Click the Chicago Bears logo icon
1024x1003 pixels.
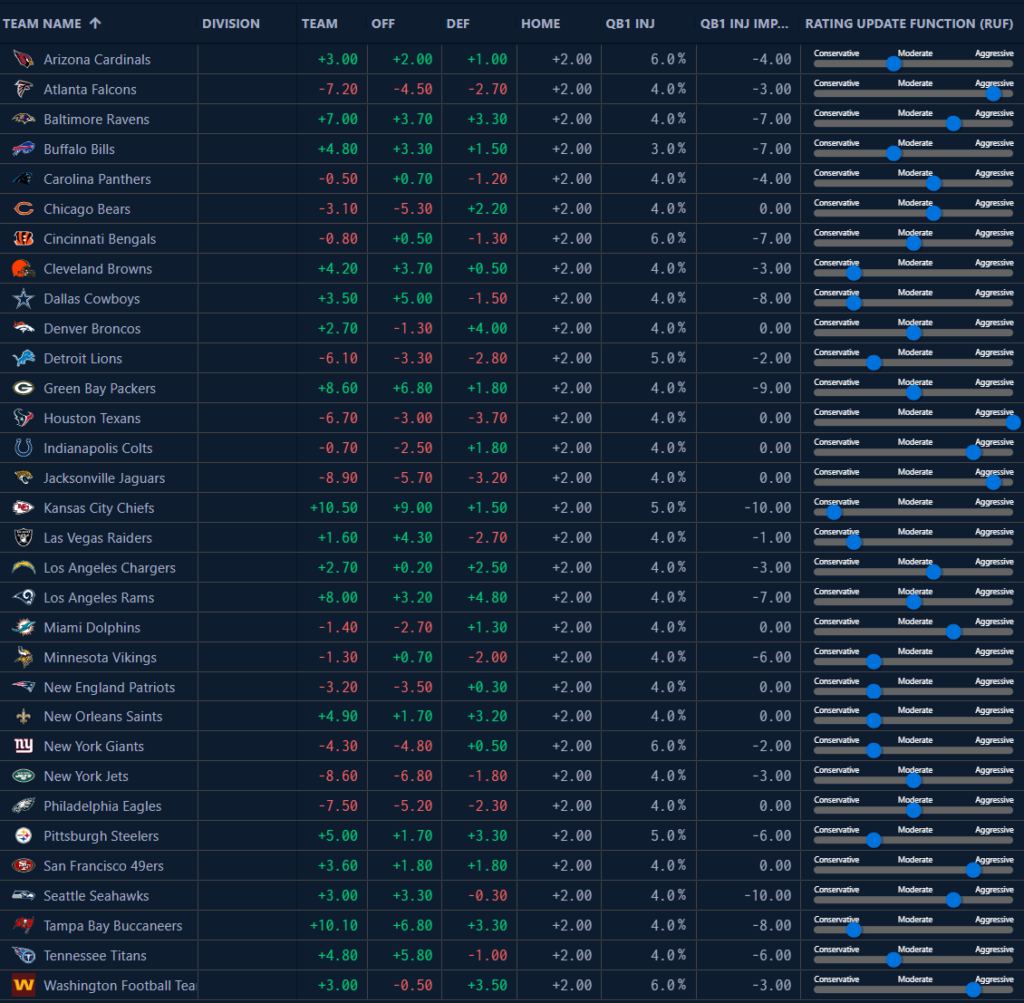tap(24, 209)
